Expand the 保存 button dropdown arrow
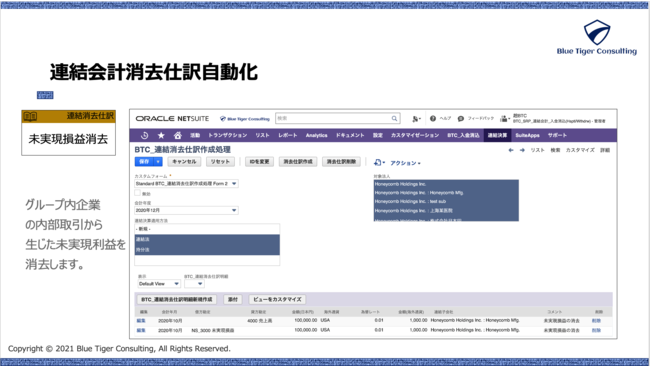 [x=158, y=162]
